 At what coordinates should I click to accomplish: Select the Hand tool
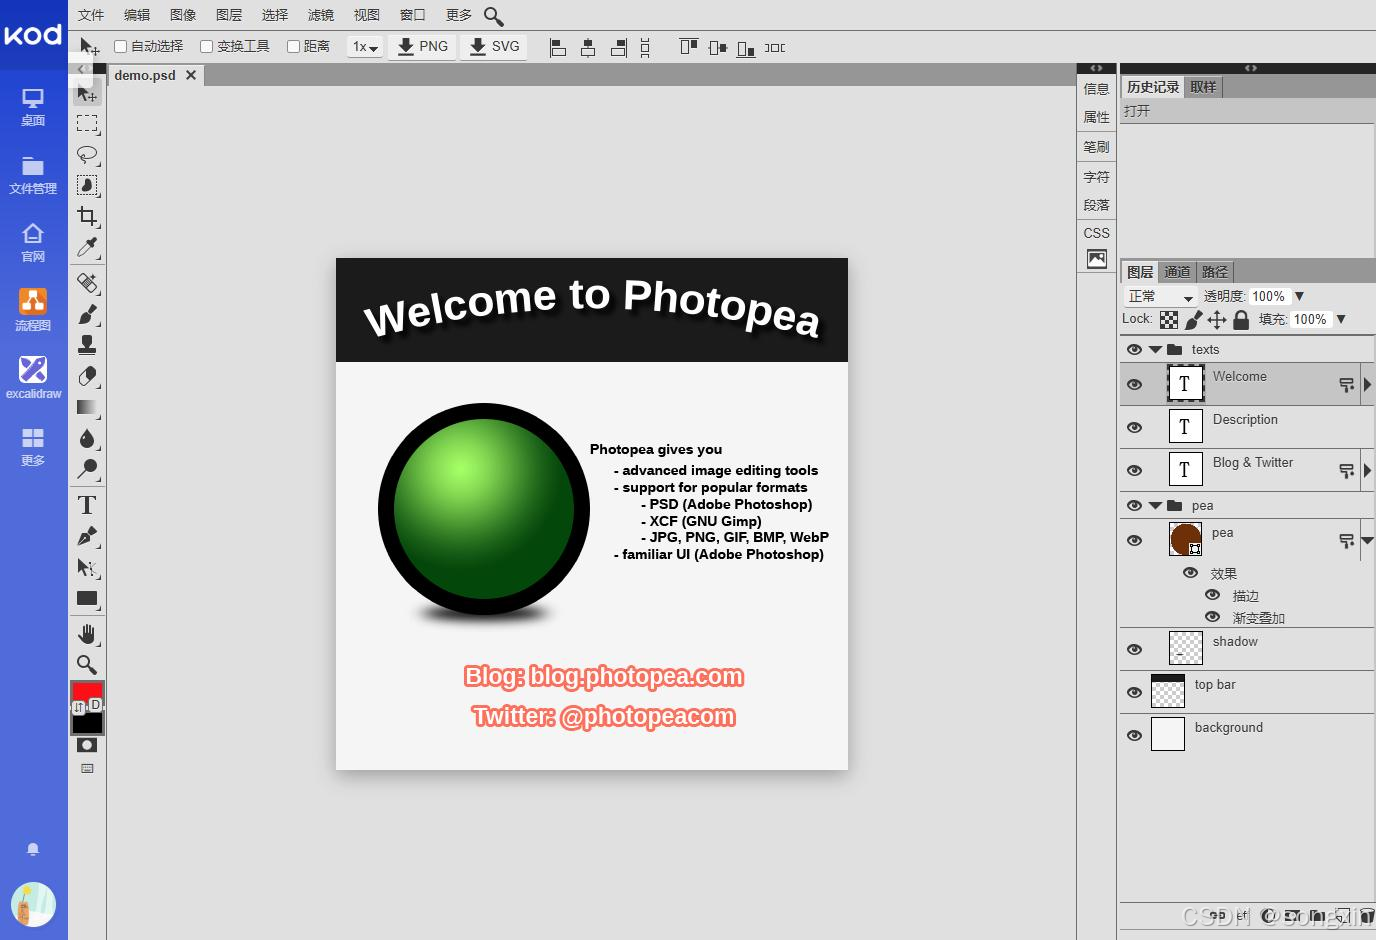87,634
